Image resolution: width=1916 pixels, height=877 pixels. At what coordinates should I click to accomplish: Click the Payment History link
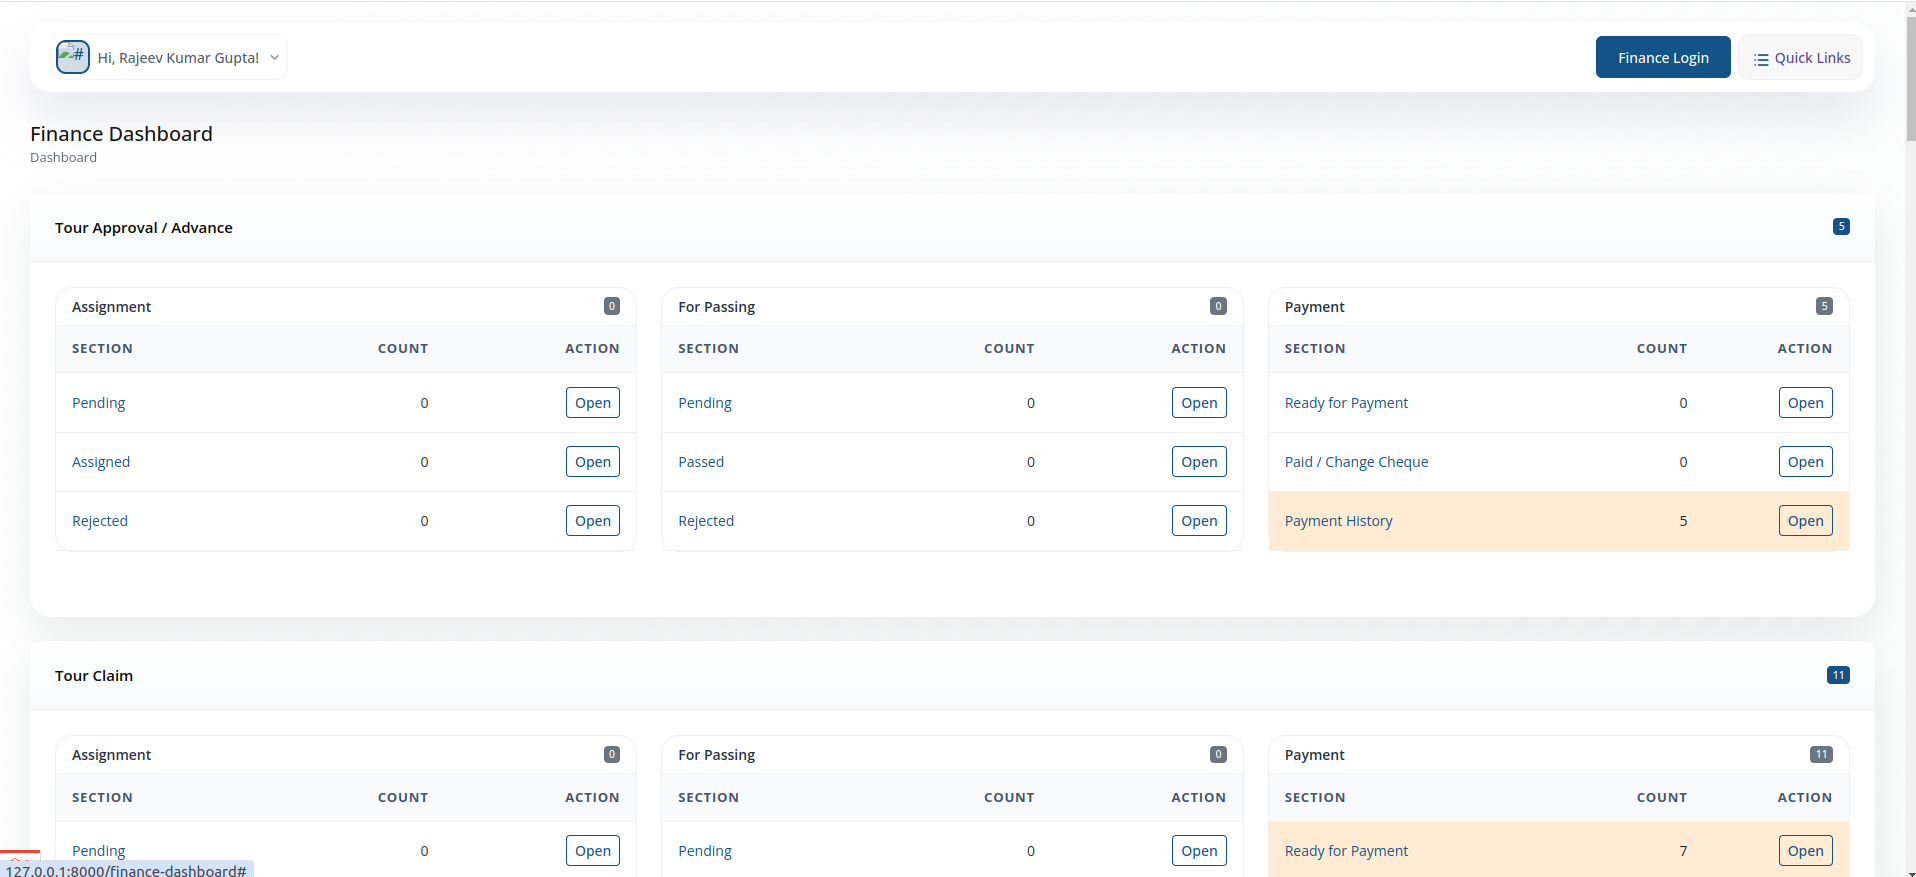tap(1338, 521)
